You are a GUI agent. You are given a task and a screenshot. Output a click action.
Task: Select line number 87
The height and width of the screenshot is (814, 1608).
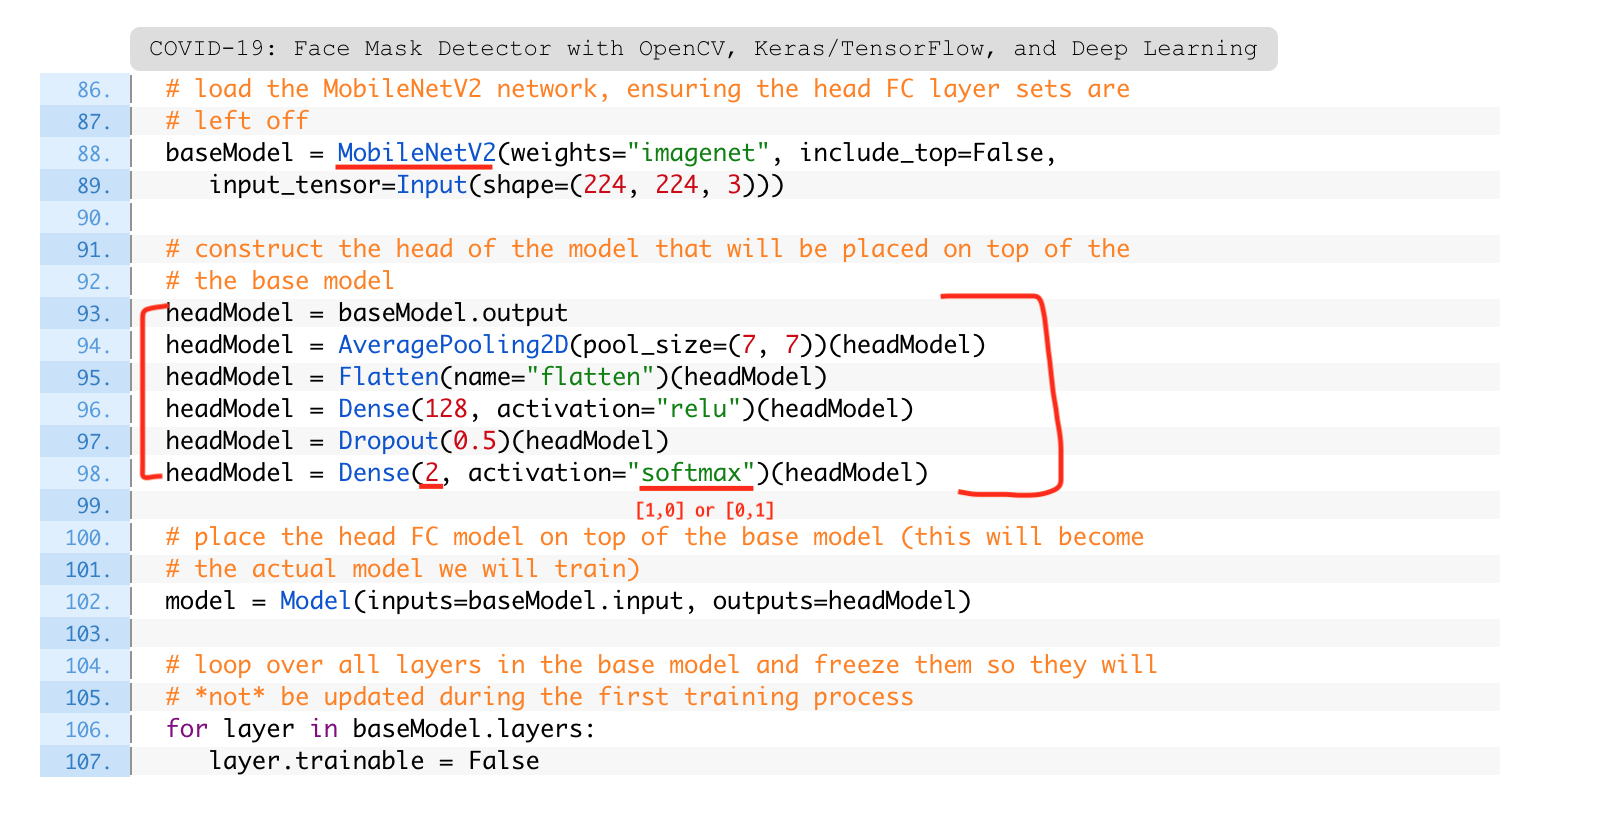coord(94,122)
